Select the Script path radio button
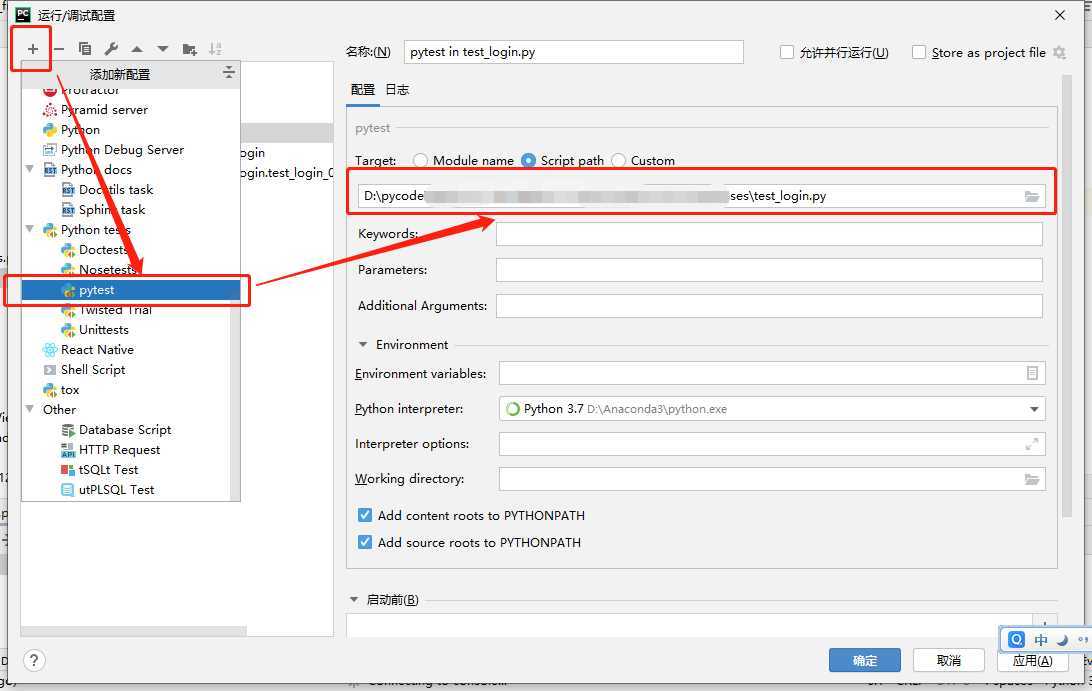Image resolution: width=1092 pixels, height=691 pixels. click(529, 161)
